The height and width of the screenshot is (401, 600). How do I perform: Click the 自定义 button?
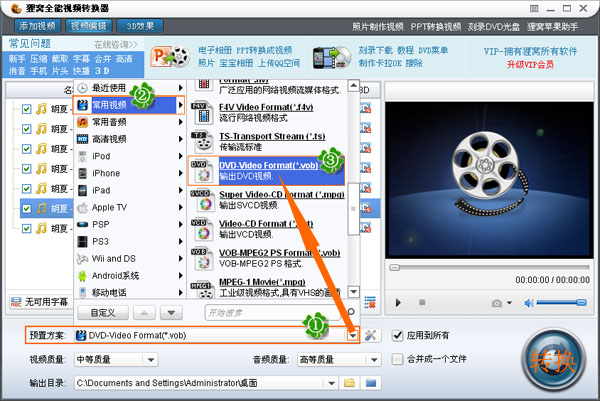point(103,313)
